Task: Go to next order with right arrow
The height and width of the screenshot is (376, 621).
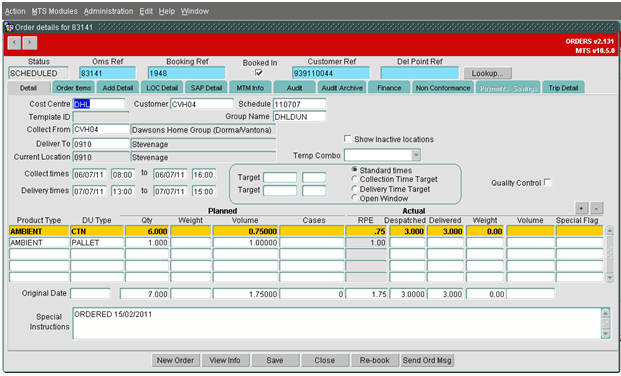Action: pos(30,43)
